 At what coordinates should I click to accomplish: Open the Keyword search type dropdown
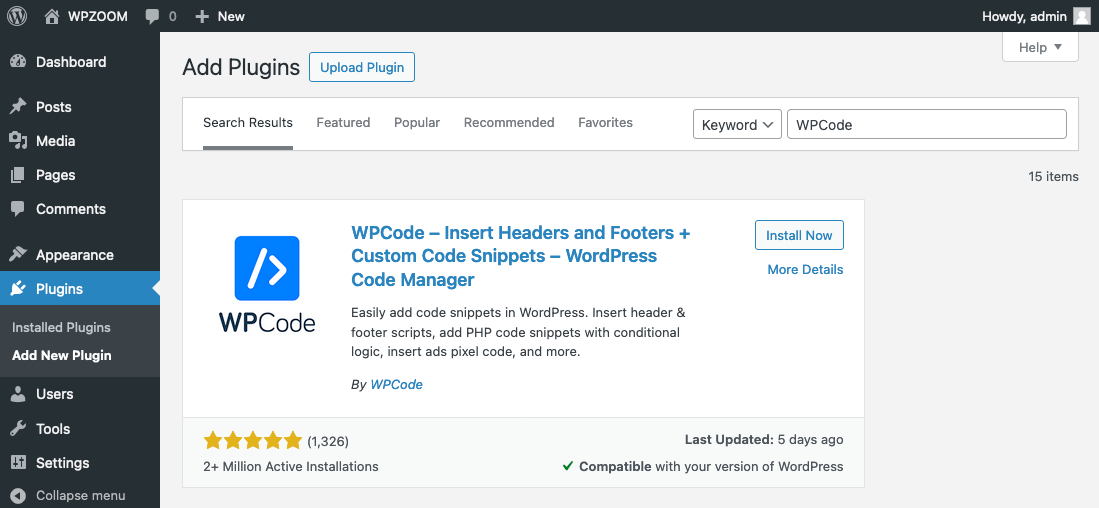coord(737,125)
